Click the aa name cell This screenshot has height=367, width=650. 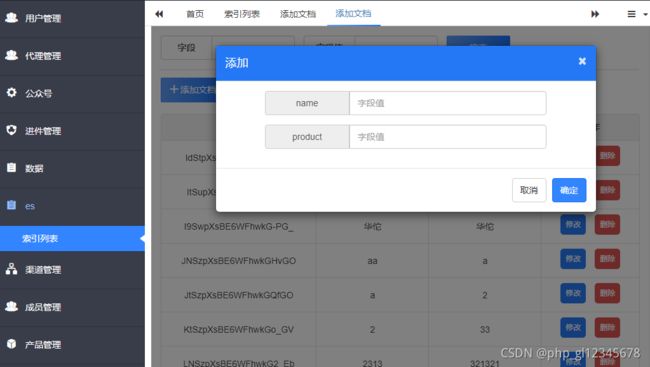[372, 261]
